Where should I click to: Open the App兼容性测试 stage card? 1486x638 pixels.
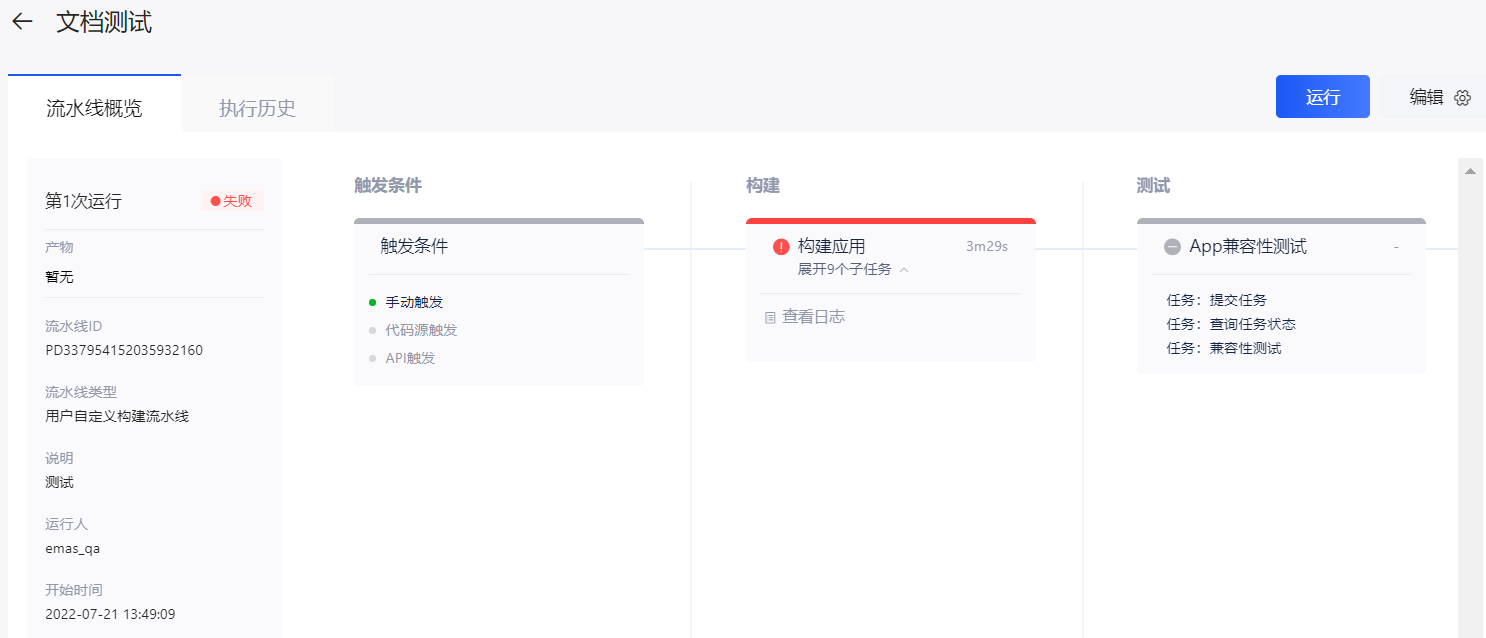tap(1248, 247)
